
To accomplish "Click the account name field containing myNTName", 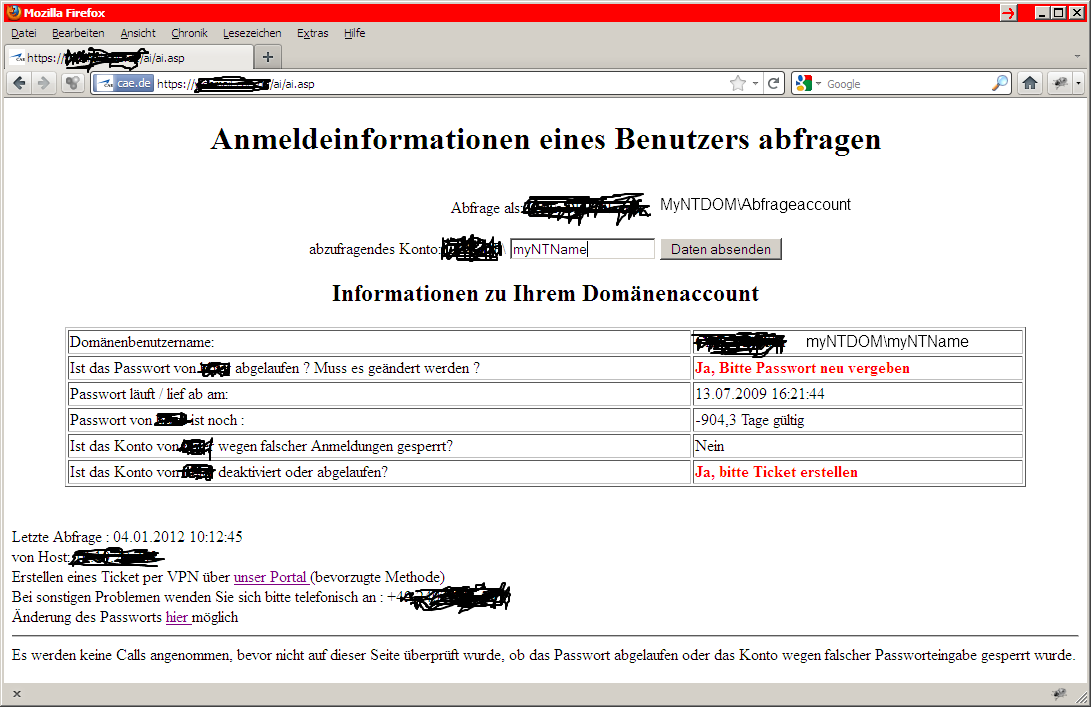I will 581,249.
